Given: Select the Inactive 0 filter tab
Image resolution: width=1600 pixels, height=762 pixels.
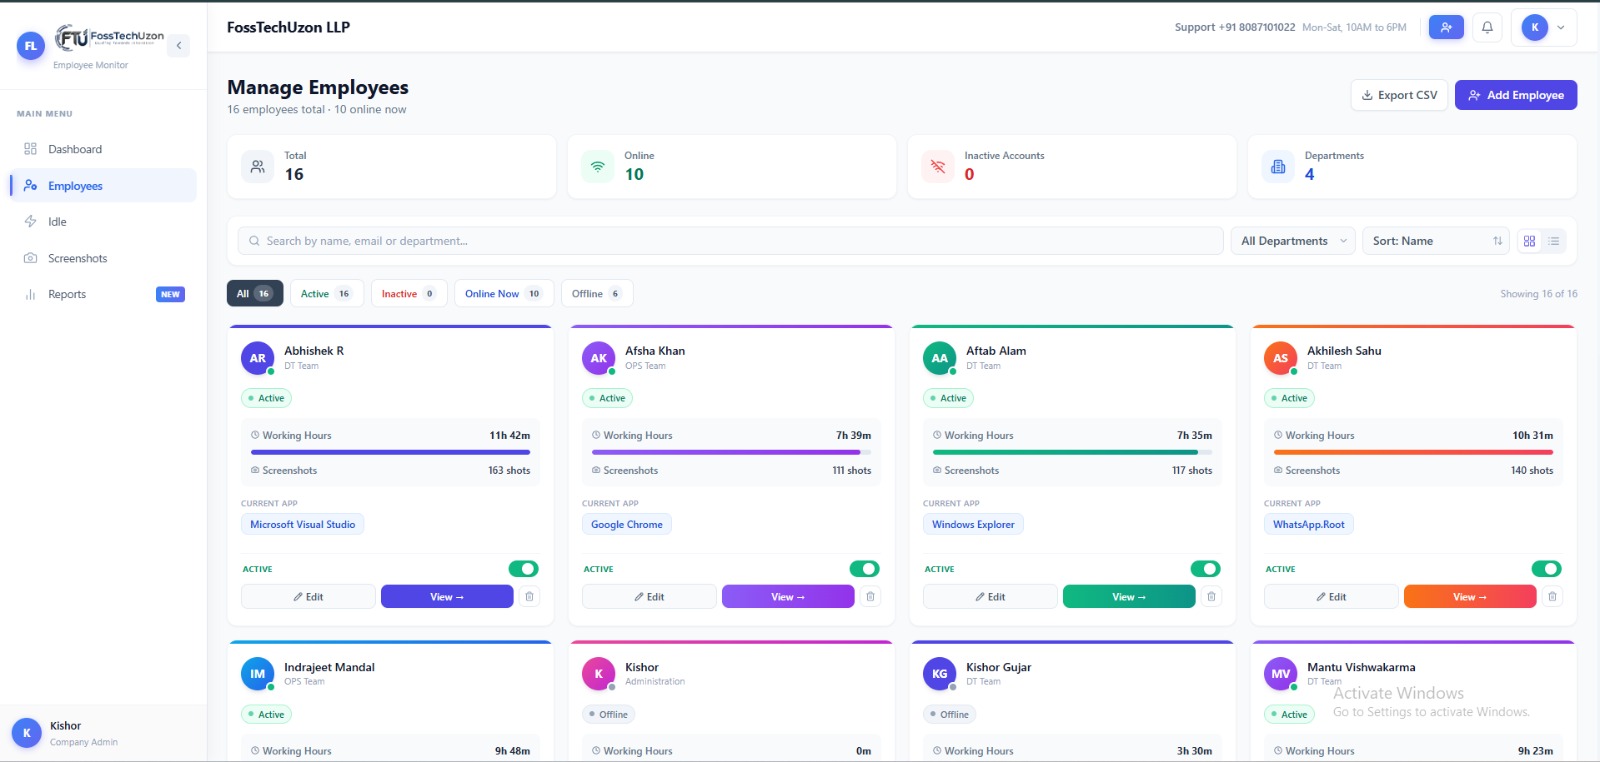Looking at the screenshot, I should 409,293.
